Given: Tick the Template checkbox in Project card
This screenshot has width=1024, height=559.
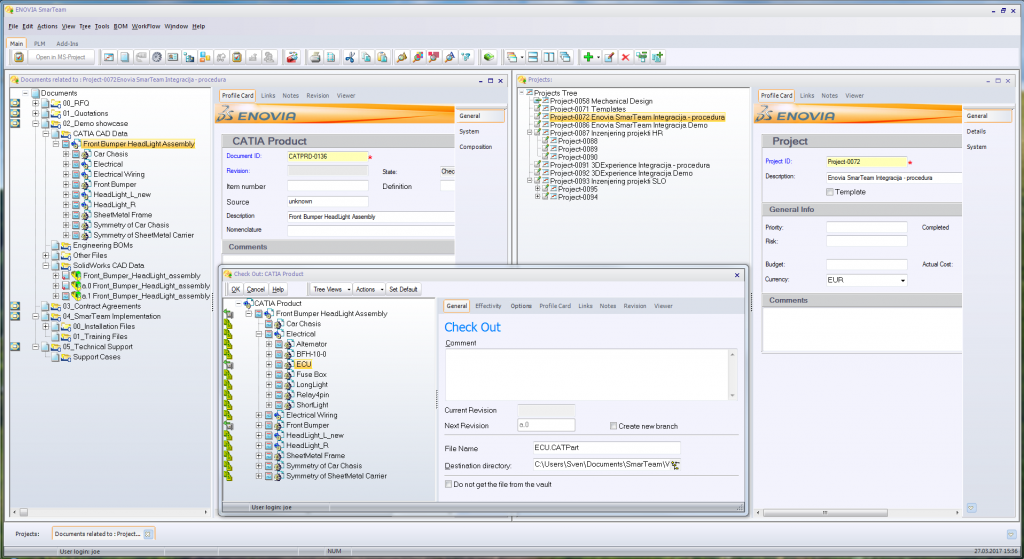Looking at the screenshot, I should pyautogui.click(x=829, y=192).
